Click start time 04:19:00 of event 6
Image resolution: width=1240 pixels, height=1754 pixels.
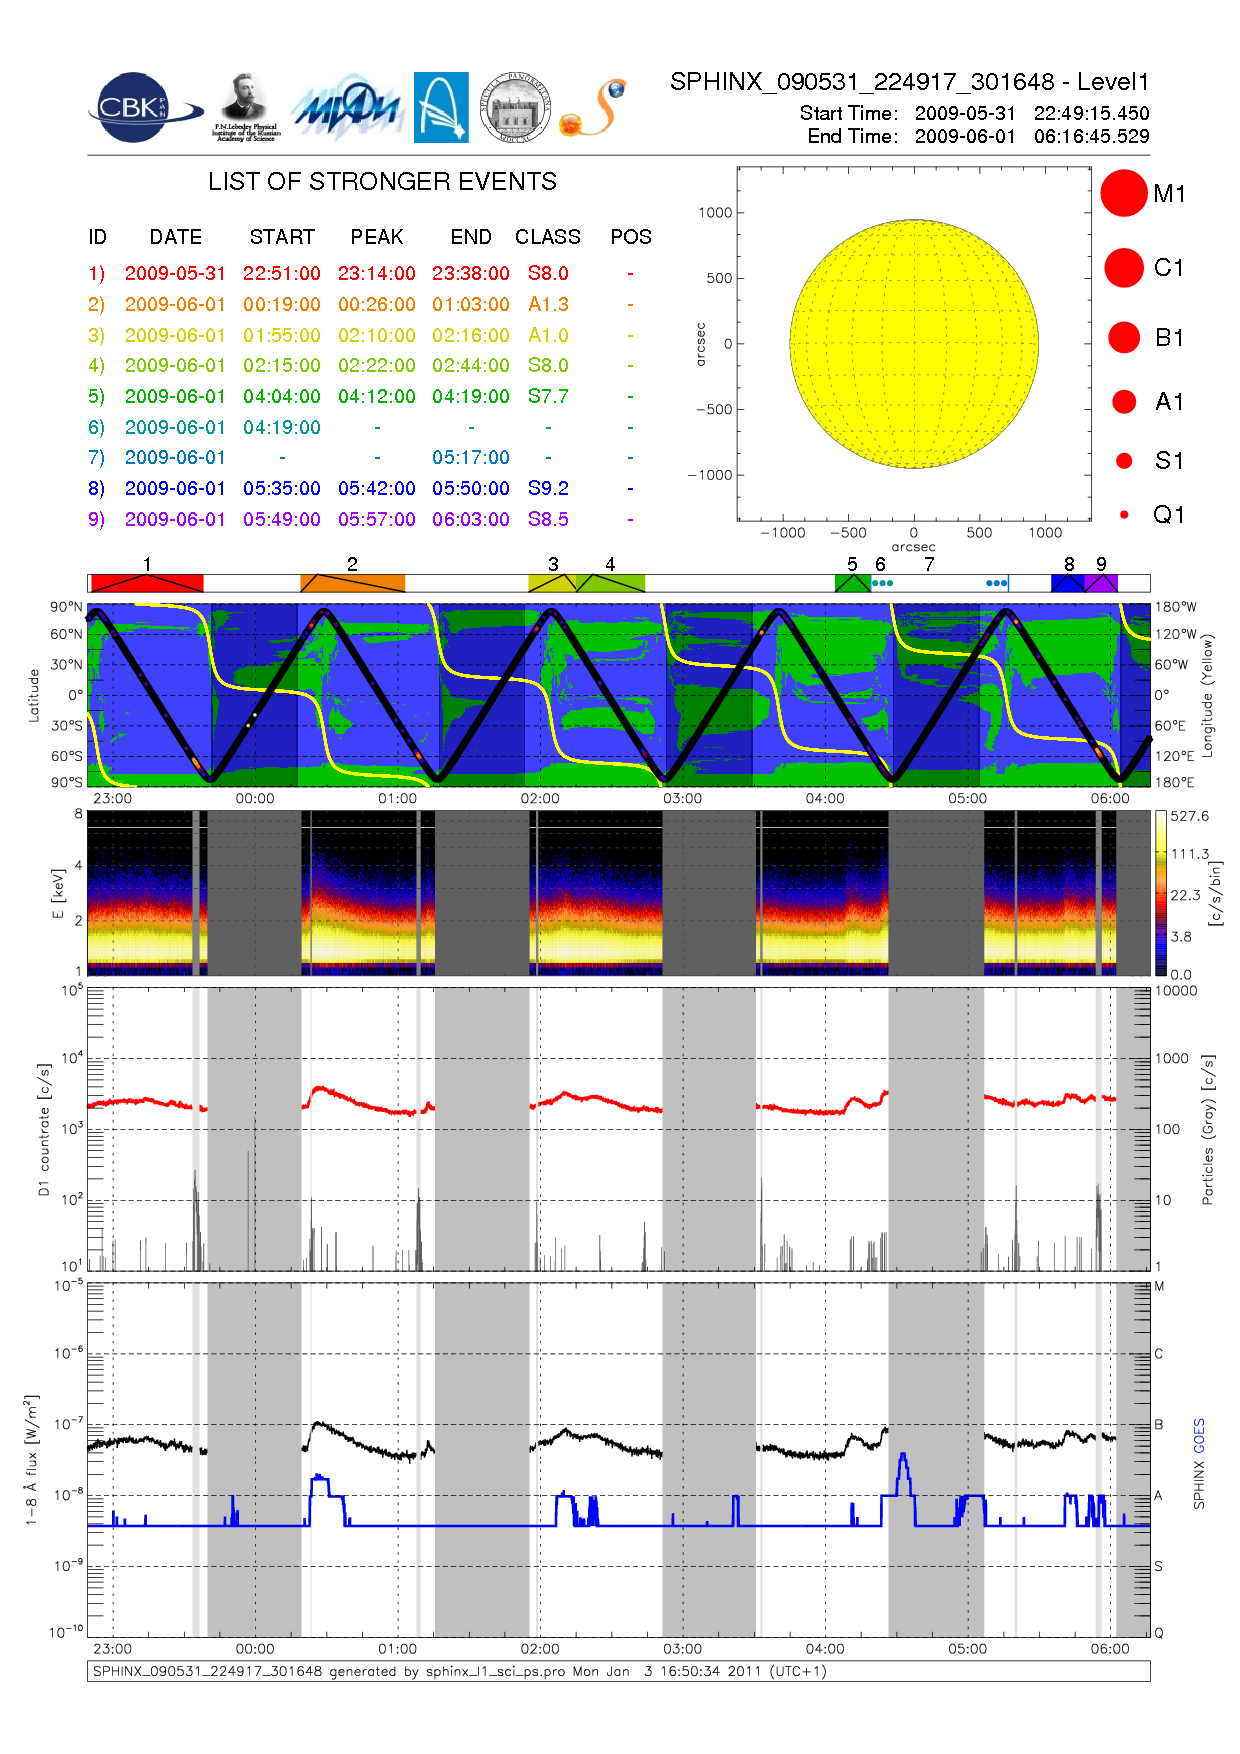click(282, 427)
